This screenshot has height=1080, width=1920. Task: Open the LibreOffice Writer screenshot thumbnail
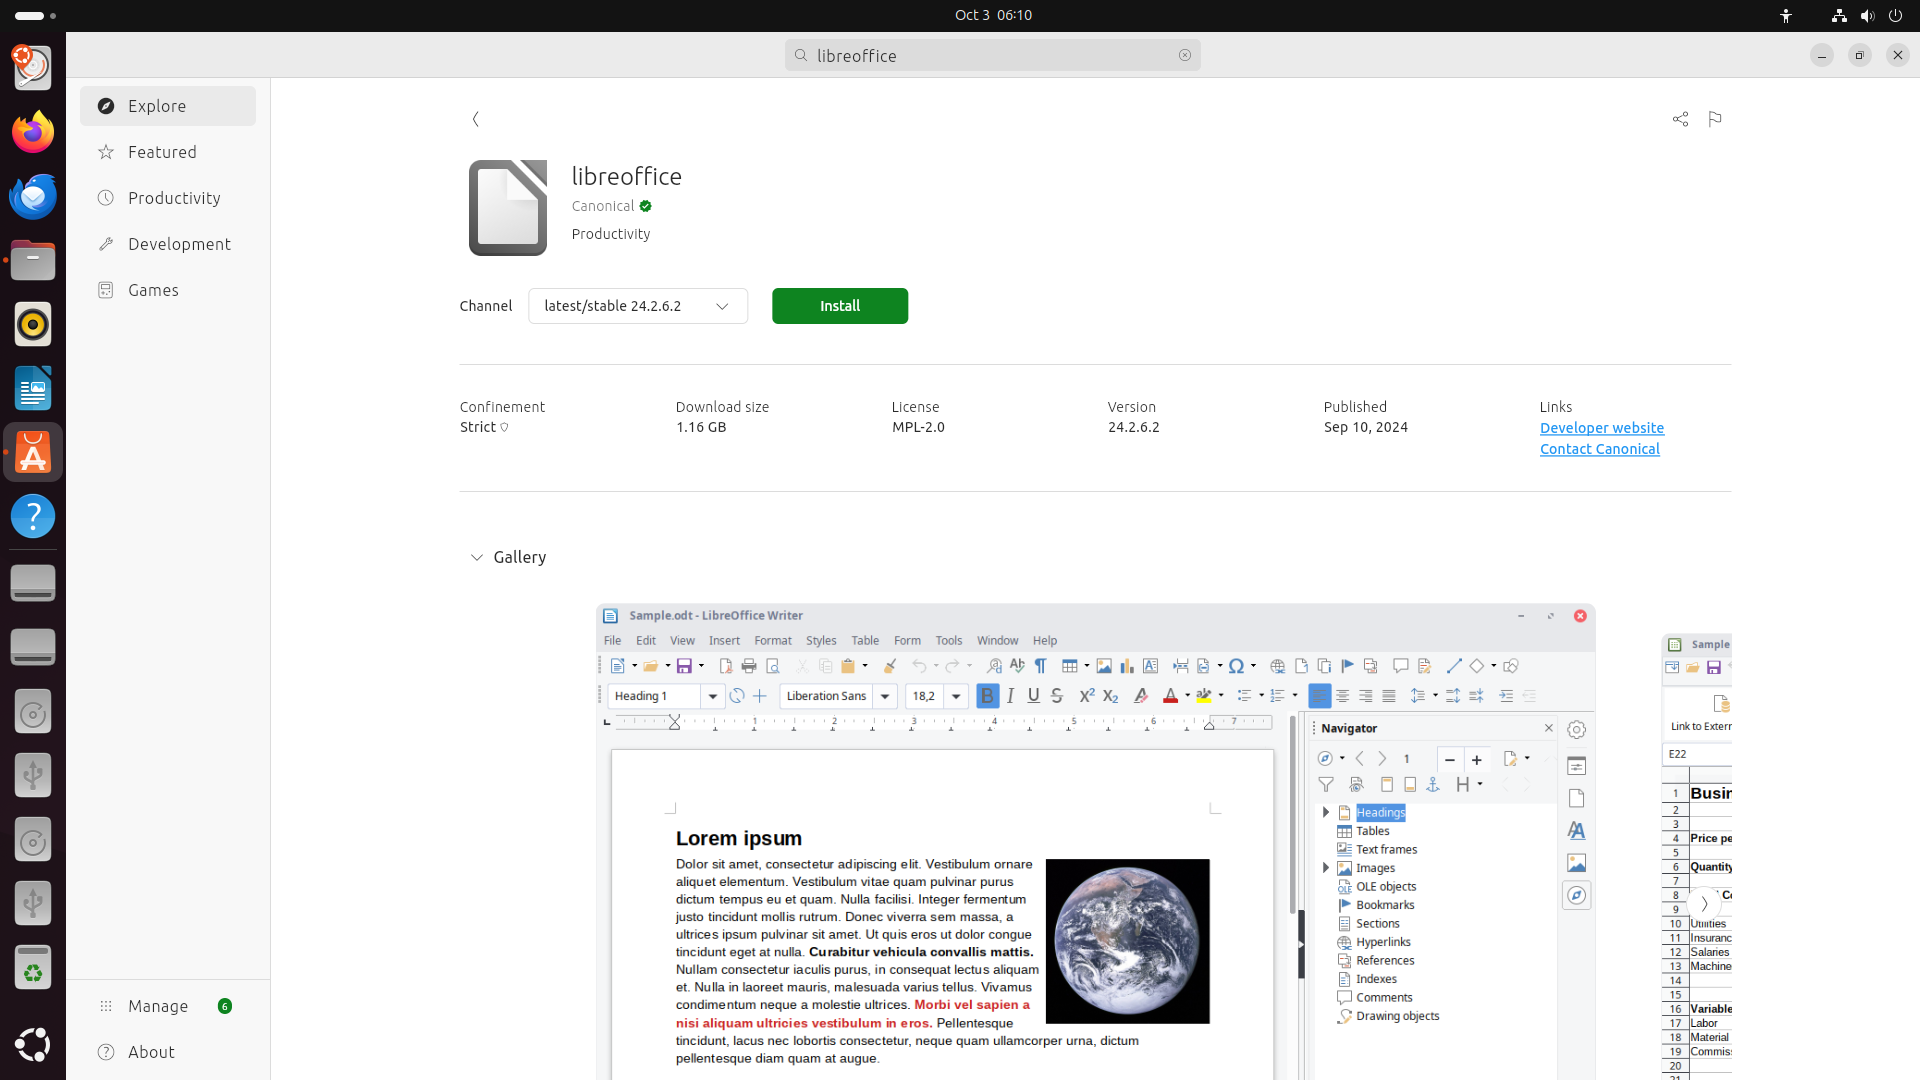1095,842
